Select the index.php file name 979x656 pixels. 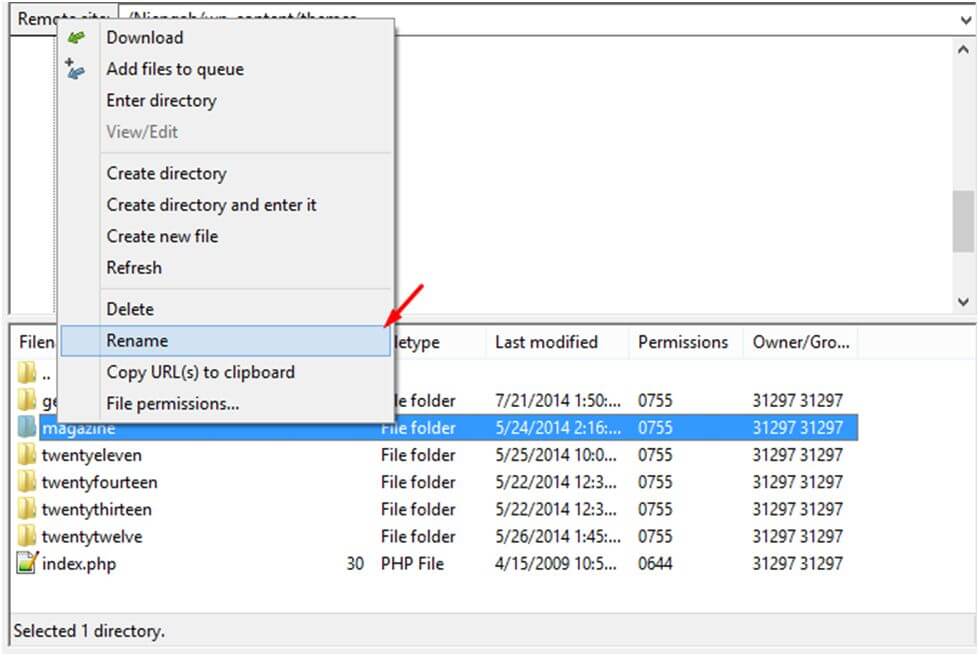click(x=79, y=564)
